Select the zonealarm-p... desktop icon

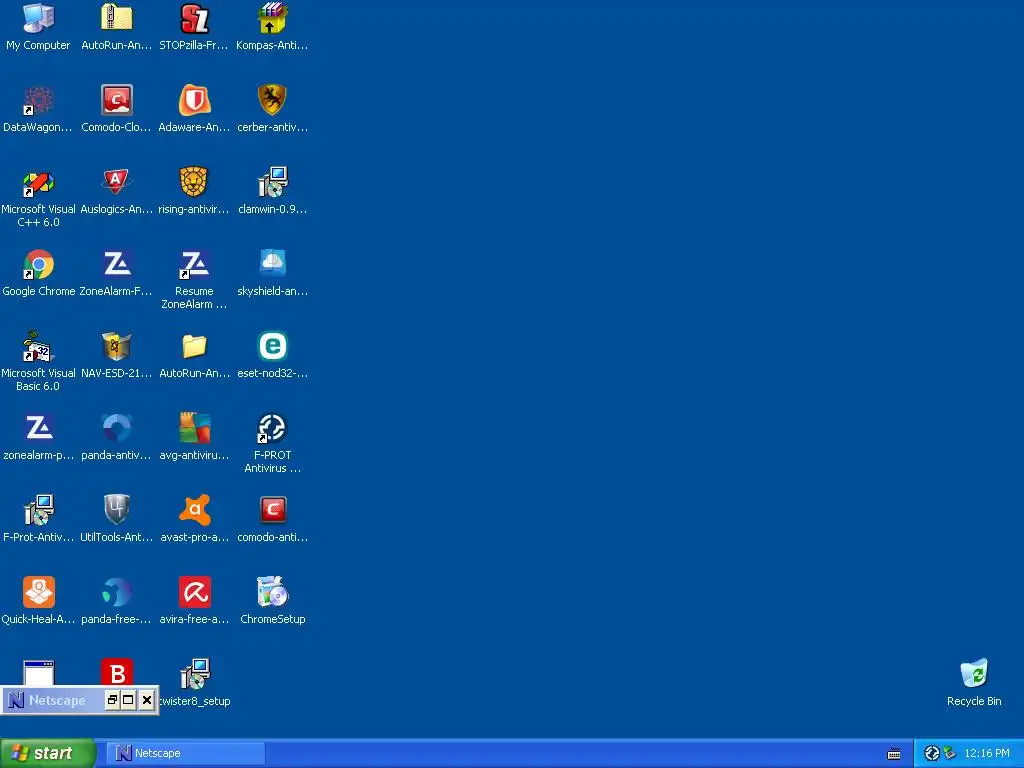coord(38,428)
